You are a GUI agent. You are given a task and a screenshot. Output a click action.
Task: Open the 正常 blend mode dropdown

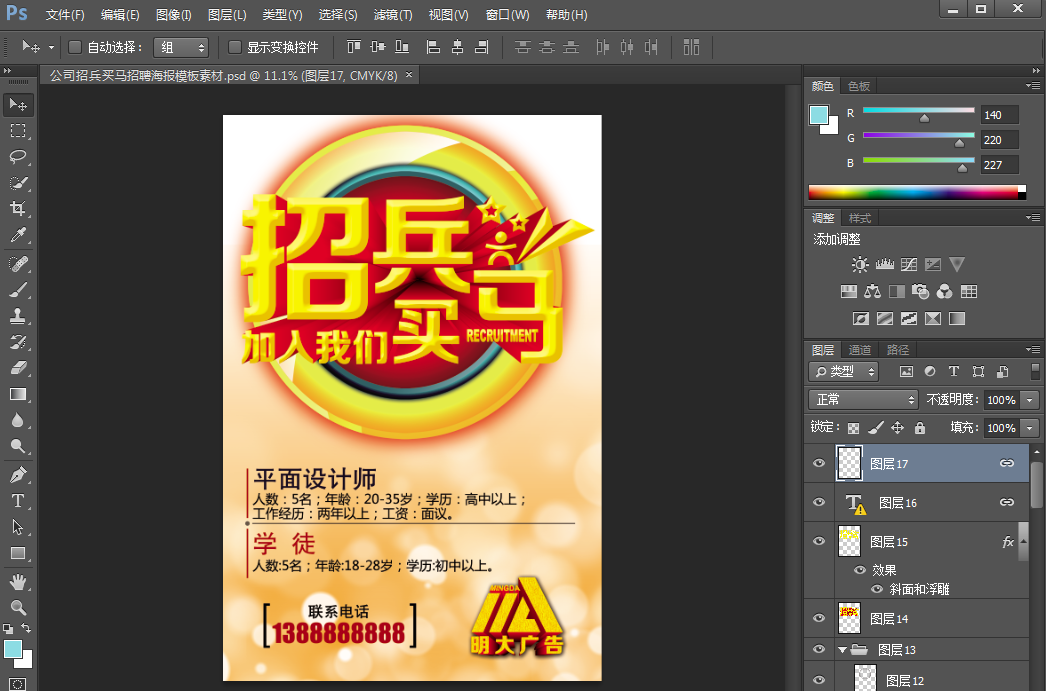click(x=863, y=400)
